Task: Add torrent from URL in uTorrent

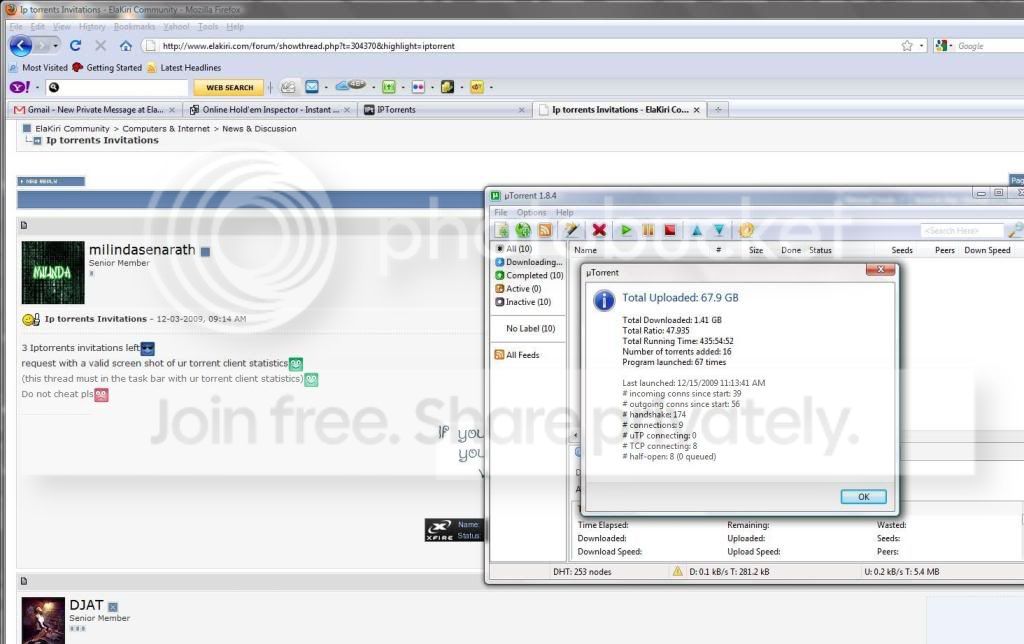Action: (x=523, y=230)
